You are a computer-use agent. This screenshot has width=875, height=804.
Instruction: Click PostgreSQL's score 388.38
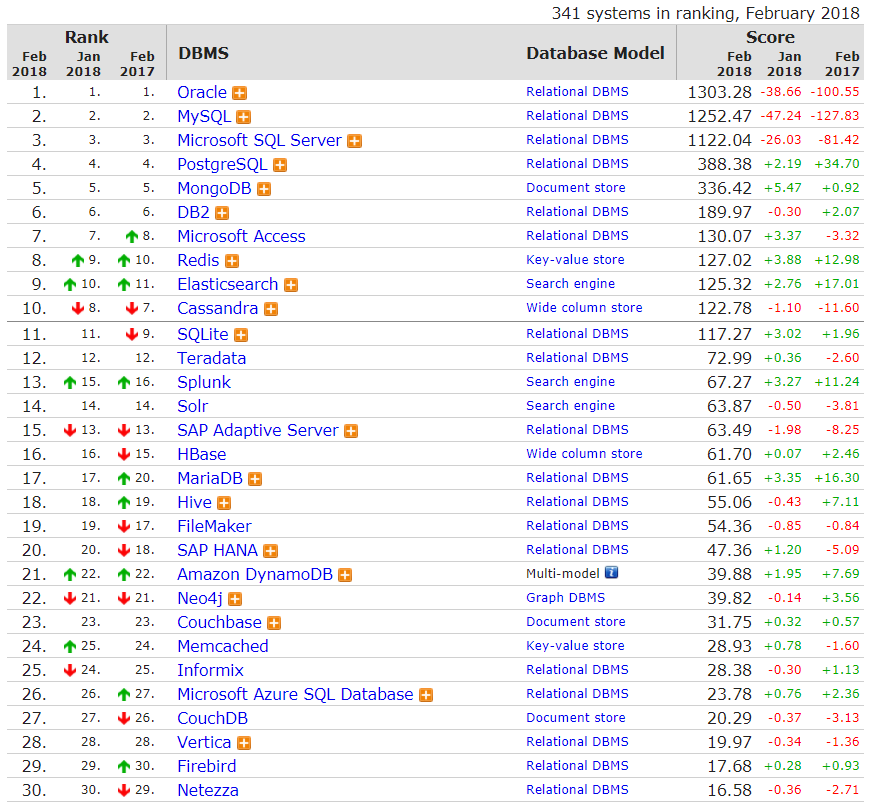click(x=724, y=164)
